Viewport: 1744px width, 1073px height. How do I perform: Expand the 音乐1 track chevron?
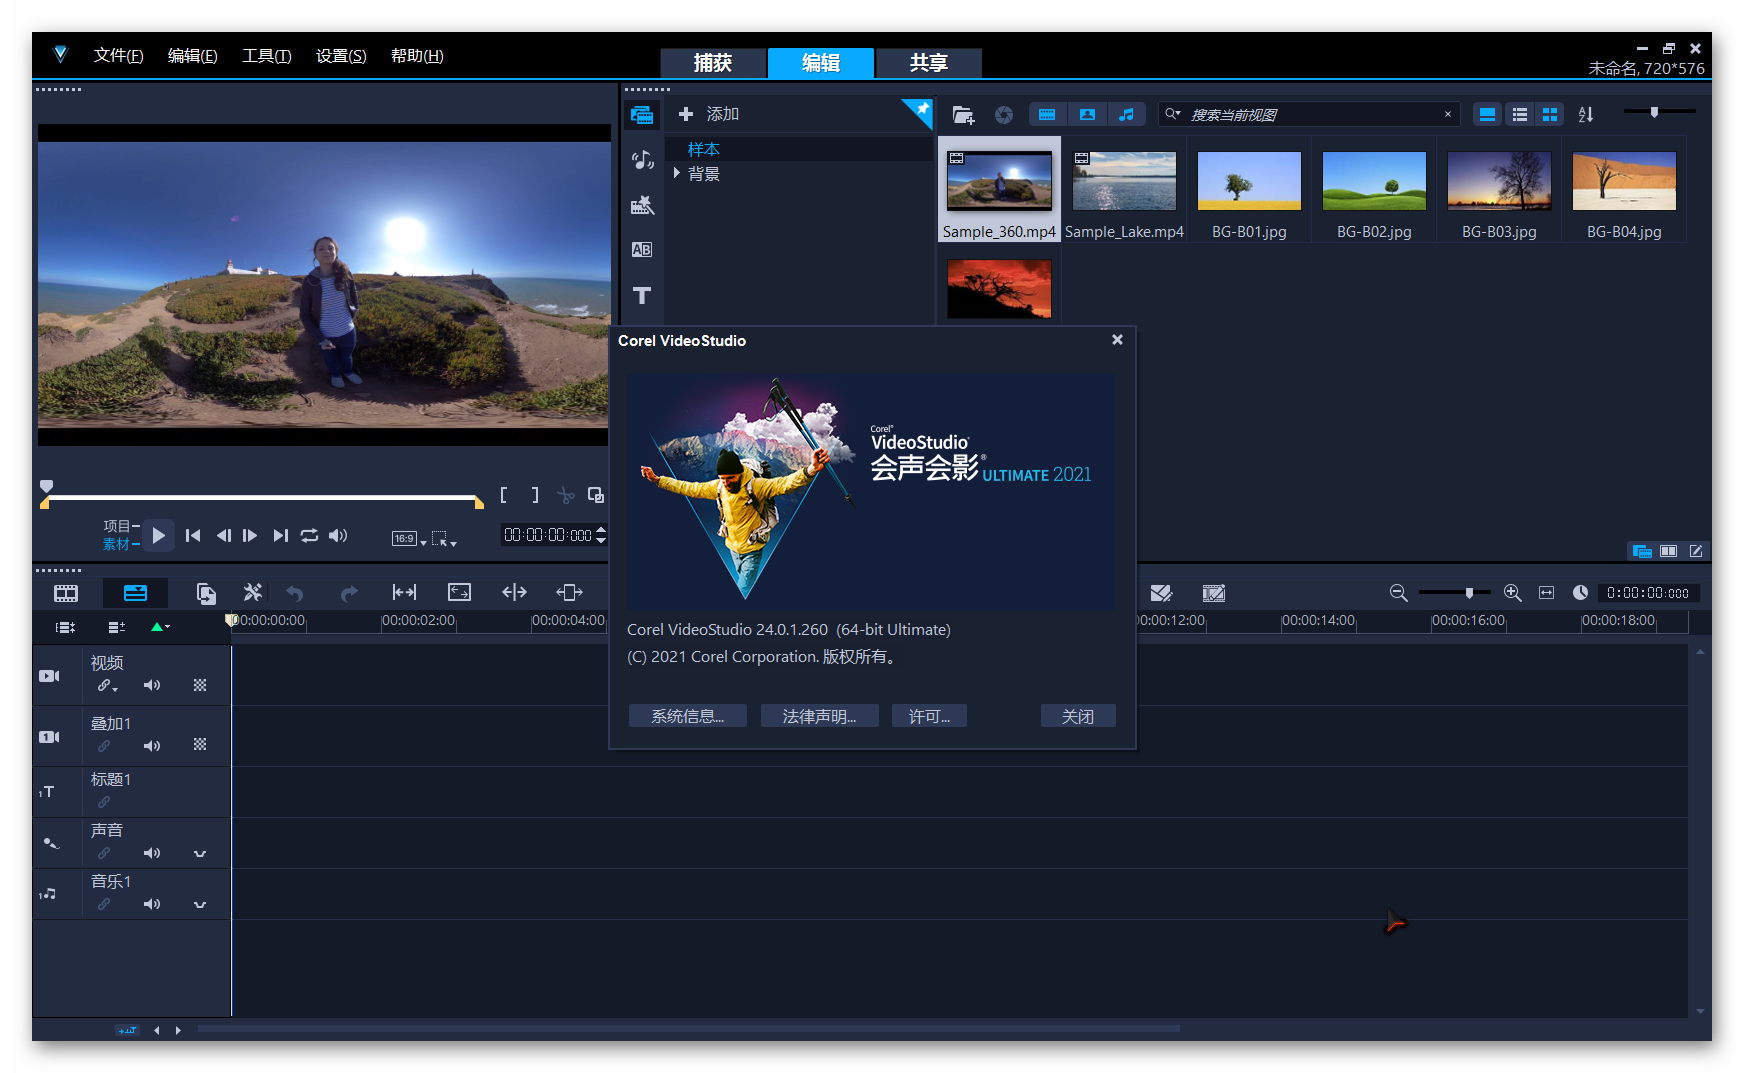point(200,905)
